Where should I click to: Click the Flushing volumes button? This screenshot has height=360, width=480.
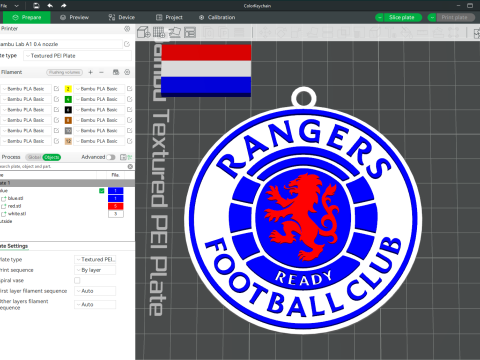(x=65, y=72)
